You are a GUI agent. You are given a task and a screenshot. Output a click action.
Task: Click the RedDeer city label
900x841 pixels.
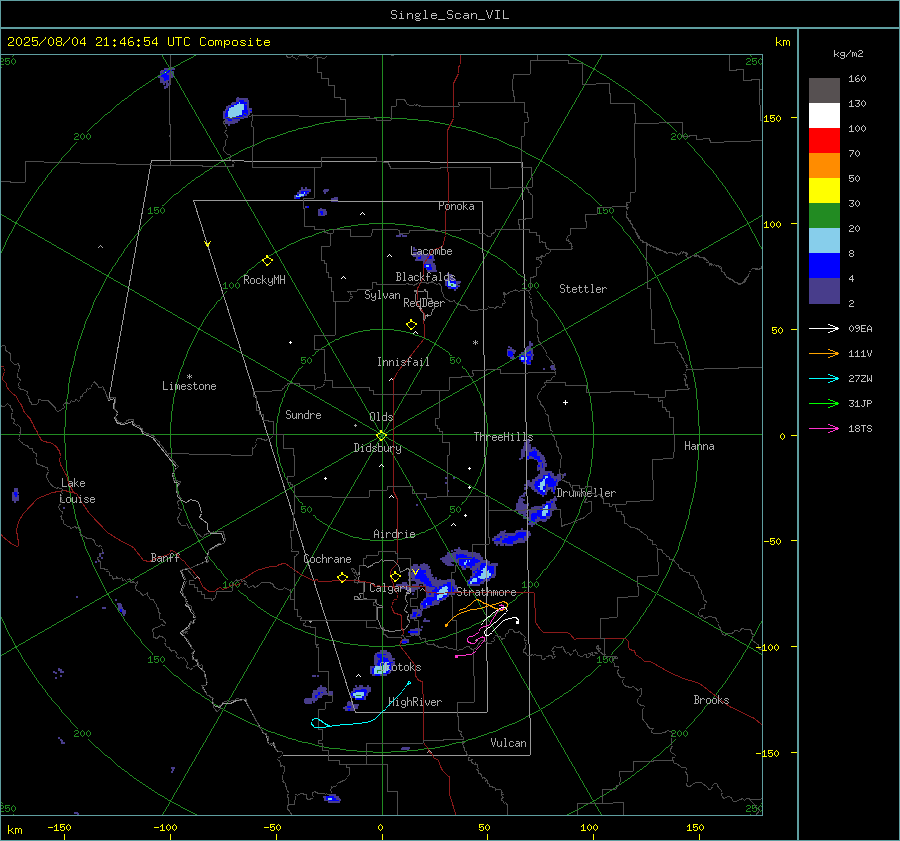(424, 303)
